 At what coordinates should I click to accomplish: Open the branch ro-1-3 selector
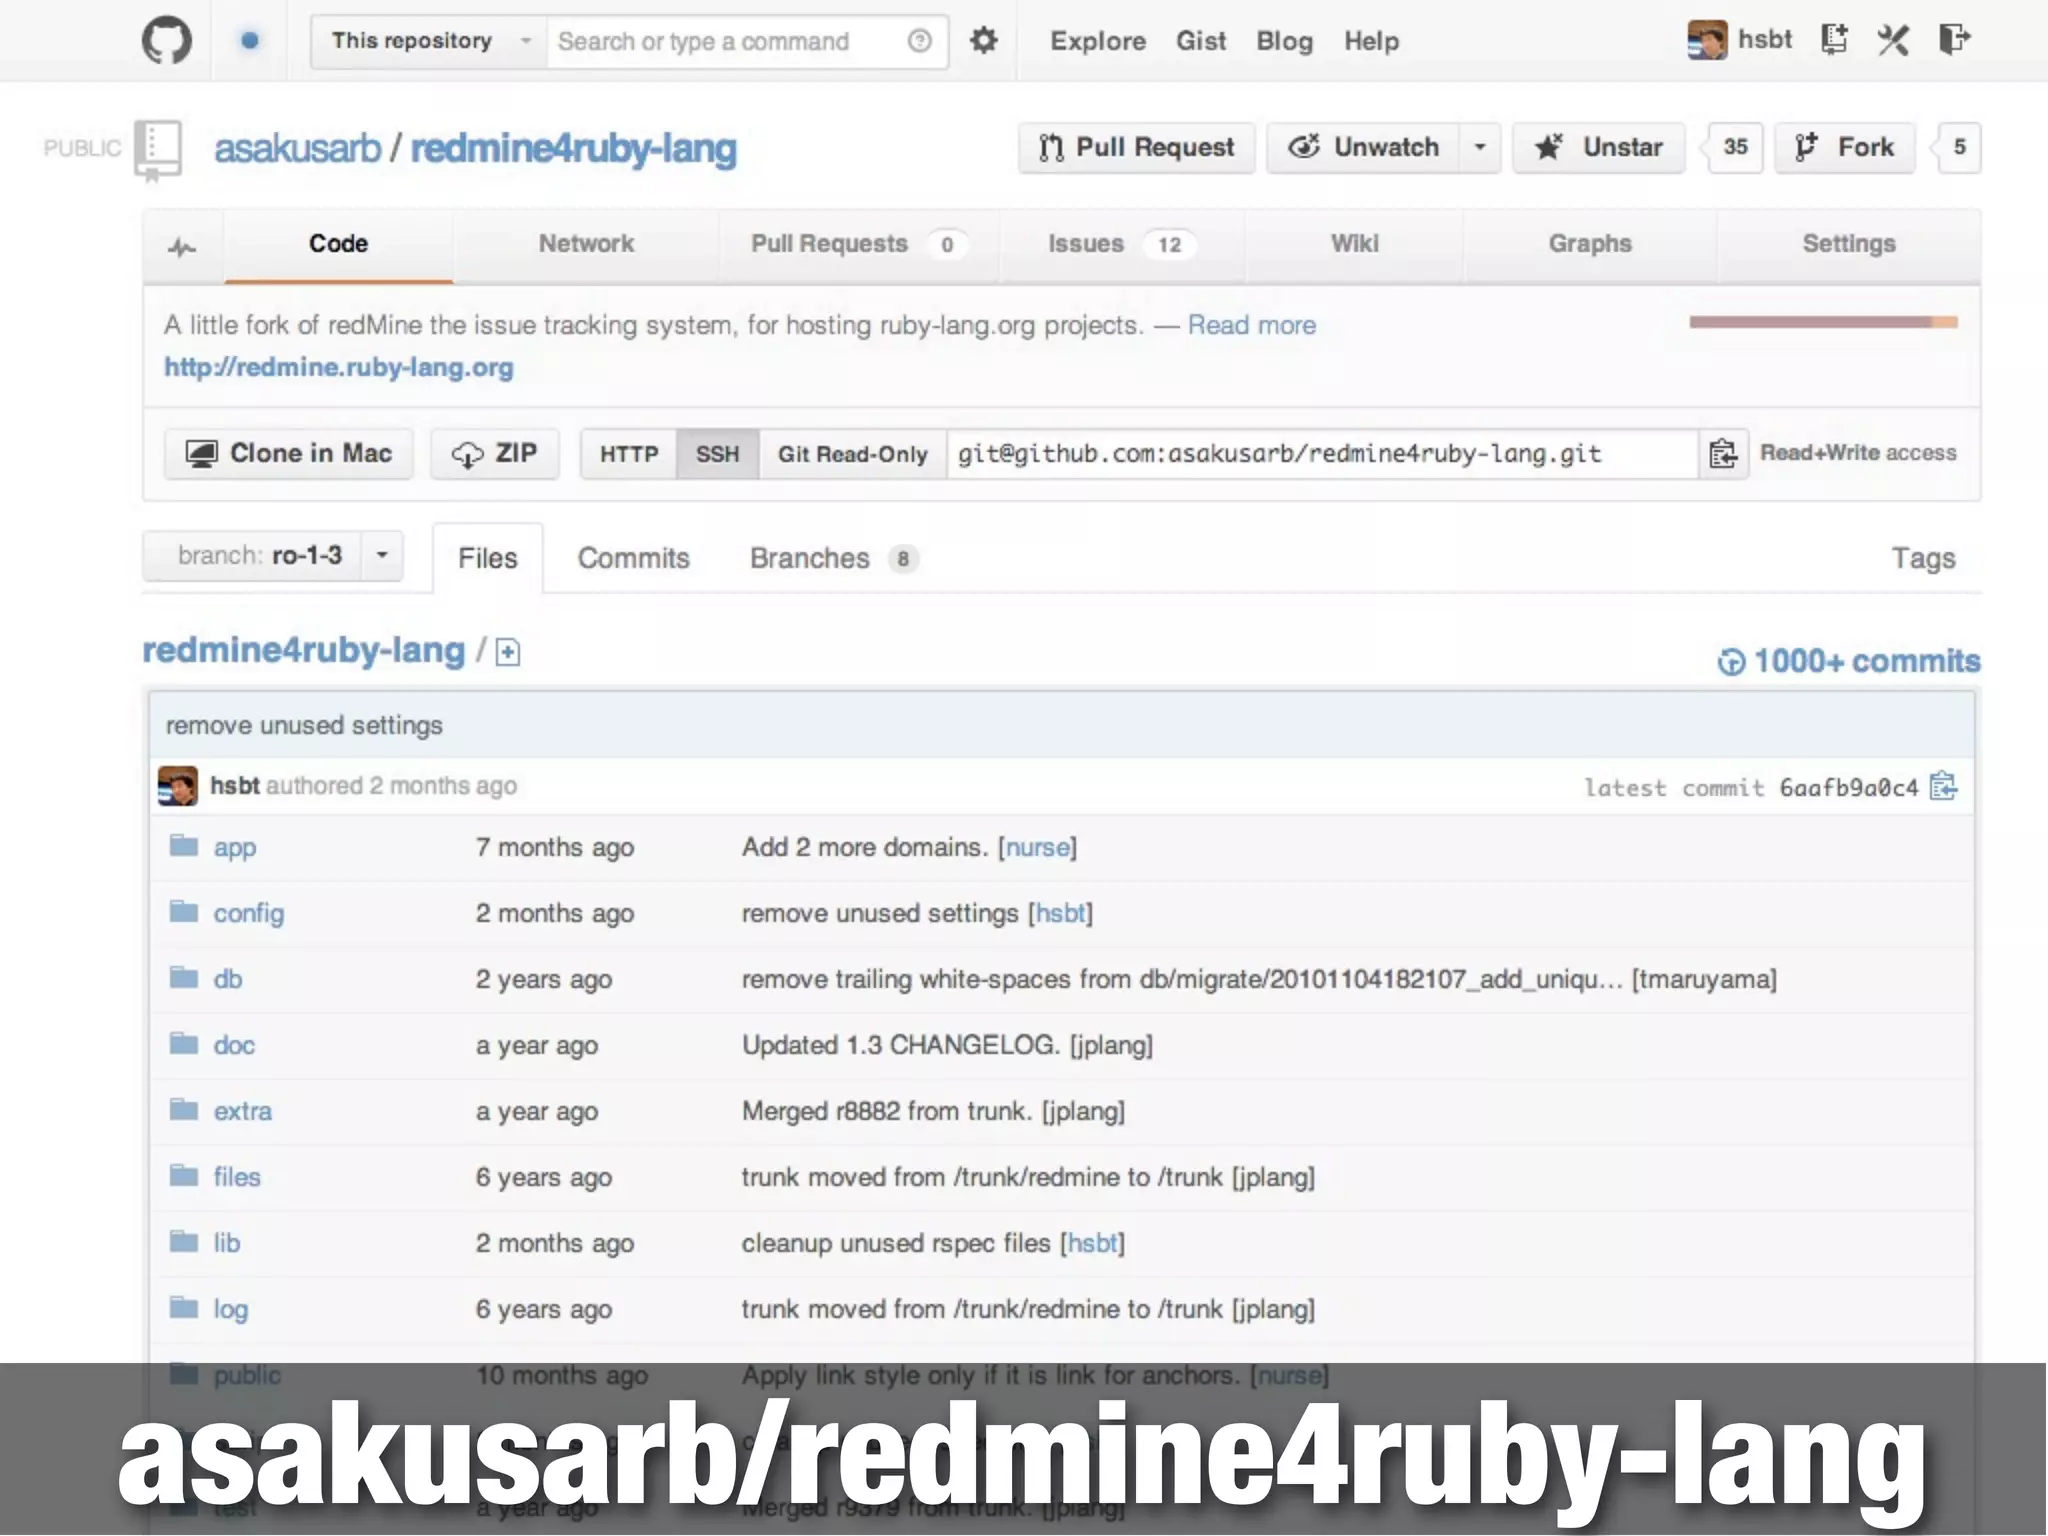click(273, 555)
